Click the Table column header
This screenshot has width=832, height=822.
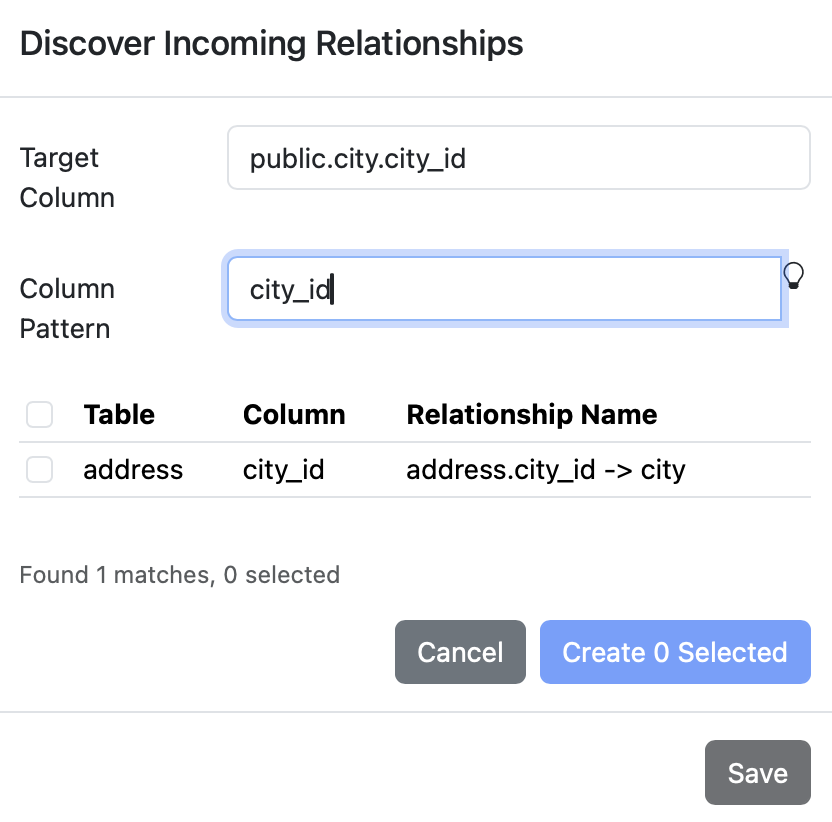119,414
